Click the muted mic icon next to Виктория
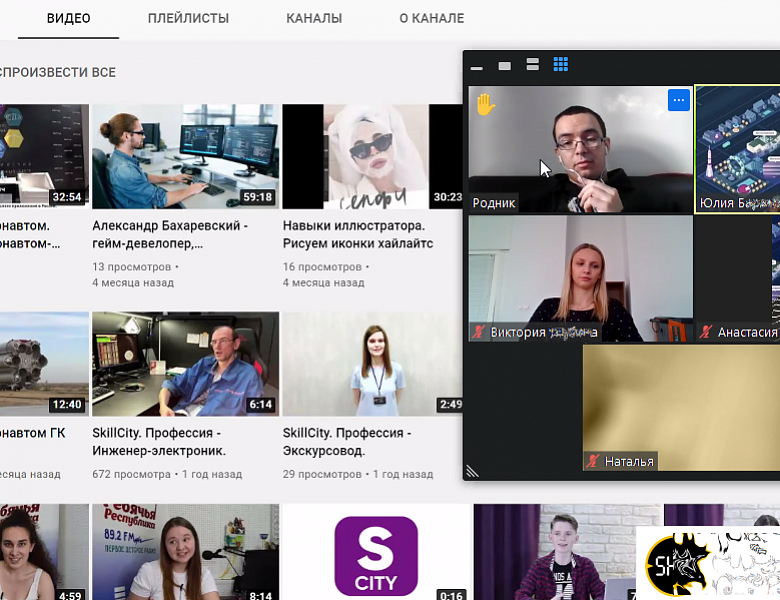Viewport: 780px width, 600px height. point(479,332)
